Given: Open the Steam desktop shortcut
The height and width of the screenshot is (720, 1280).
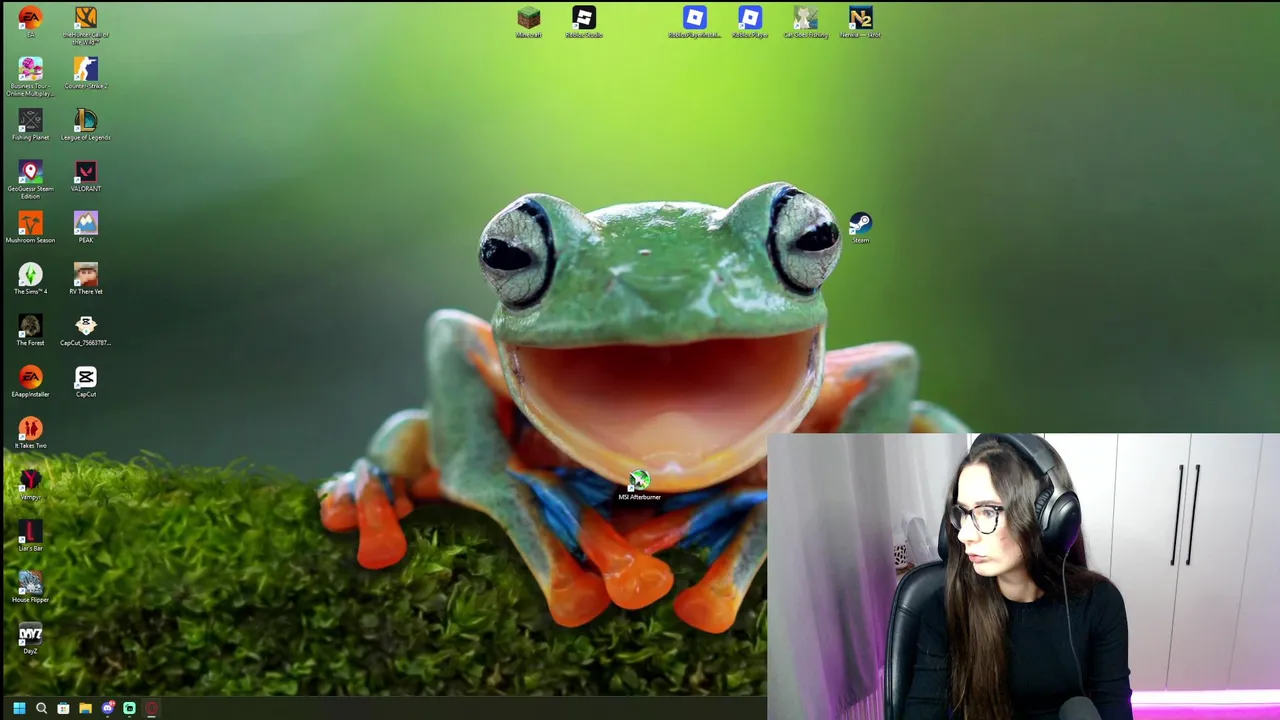Looking at the screenshot, I should [860, 223].
